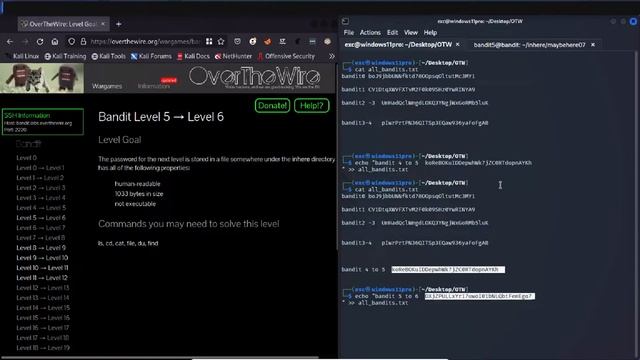Open Level 5 → Level 6 in the sidebar

coord(41,218)
